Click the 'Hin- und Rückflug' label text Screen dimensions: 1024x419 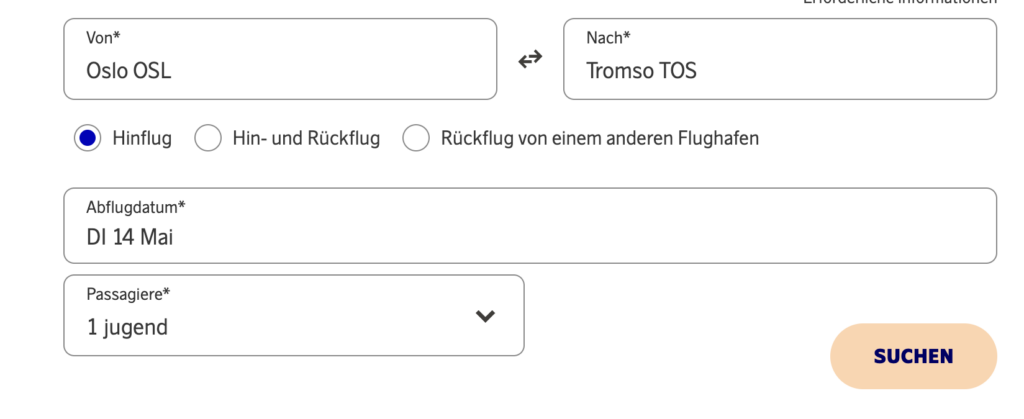point(306,138)
